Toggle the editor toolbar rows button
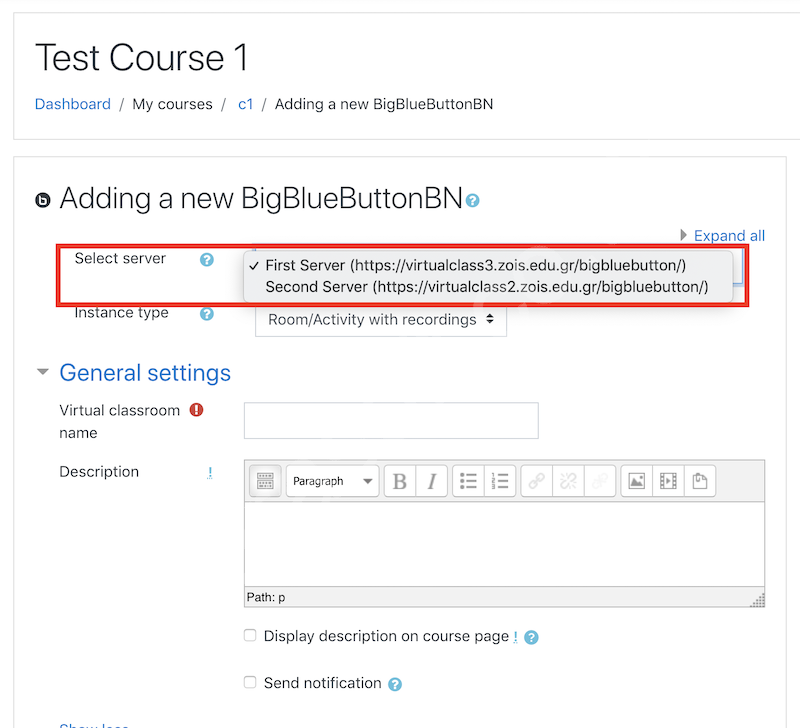Screen dimensions: 800x728 click(265, 481)
